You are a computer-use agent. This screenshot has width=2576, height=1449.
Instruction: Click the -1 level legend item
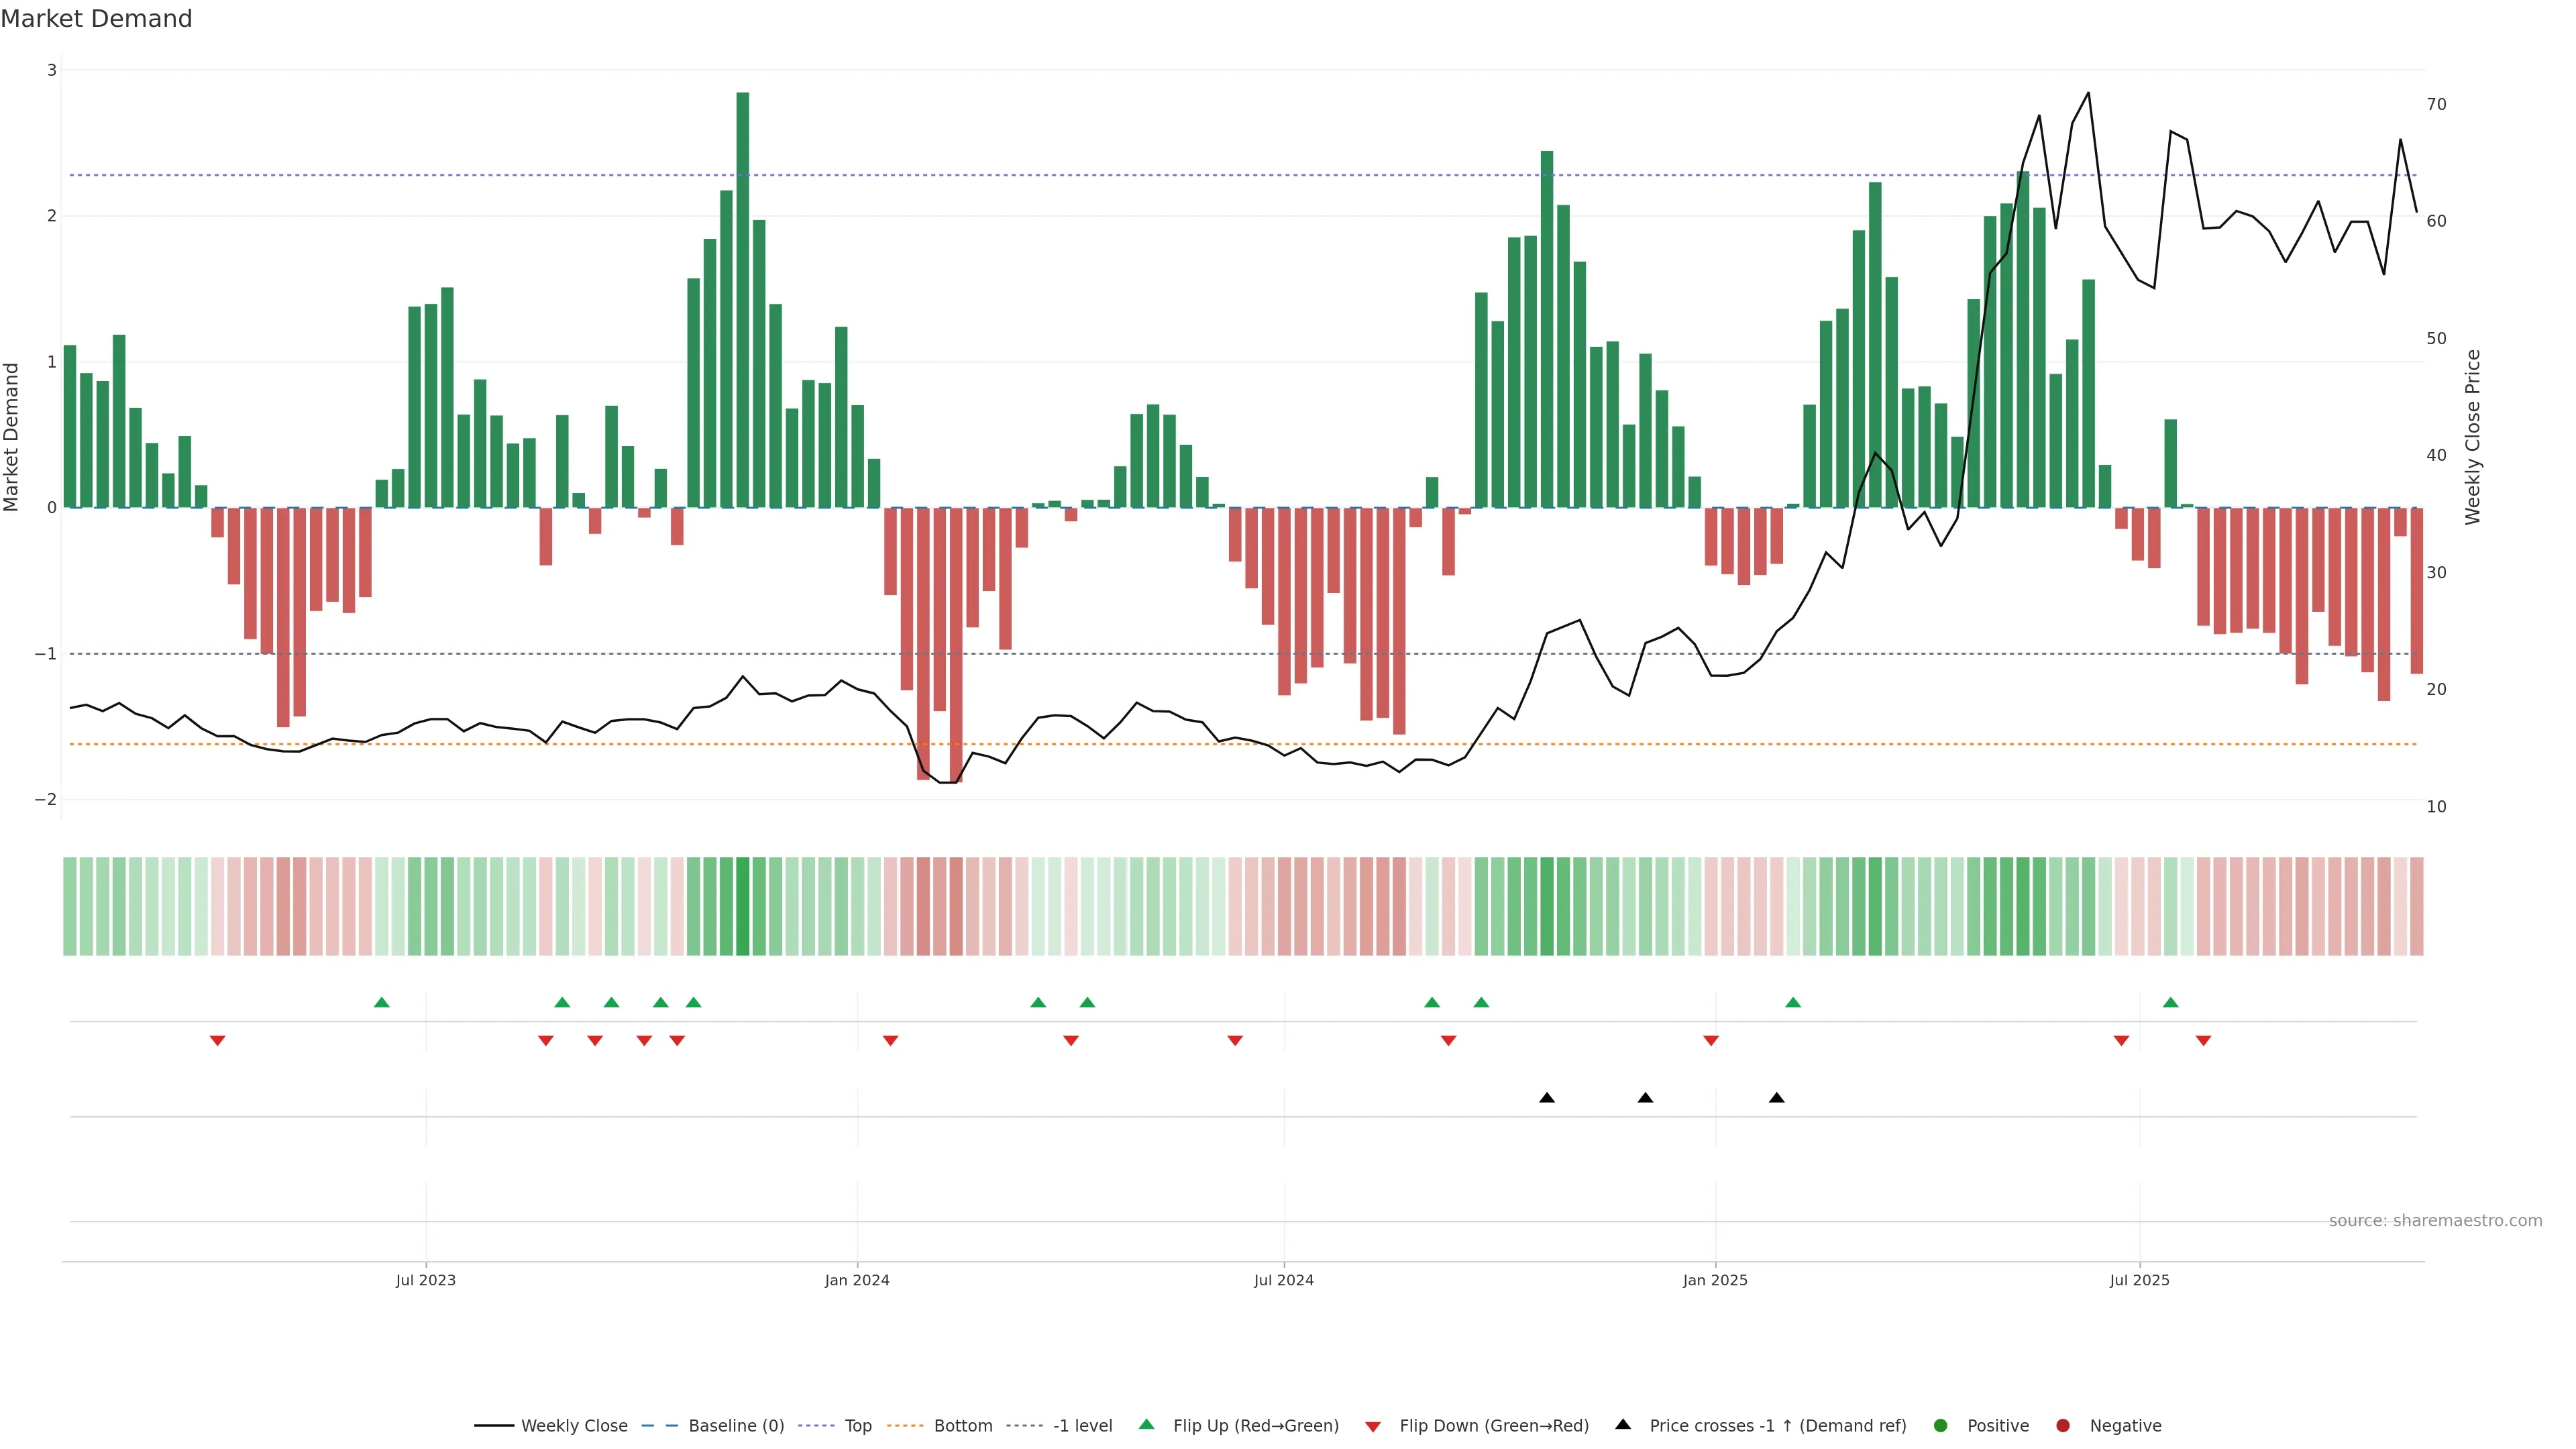click(x=1082, y=1426)
